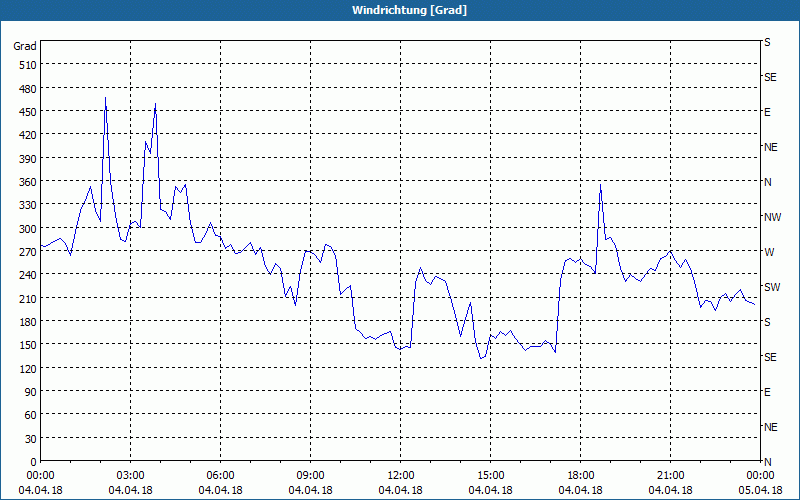Viewport: 800px width, 500px height.
Task: Click compass label SE near the 120 gridline
Action: (x=770, y=357)
